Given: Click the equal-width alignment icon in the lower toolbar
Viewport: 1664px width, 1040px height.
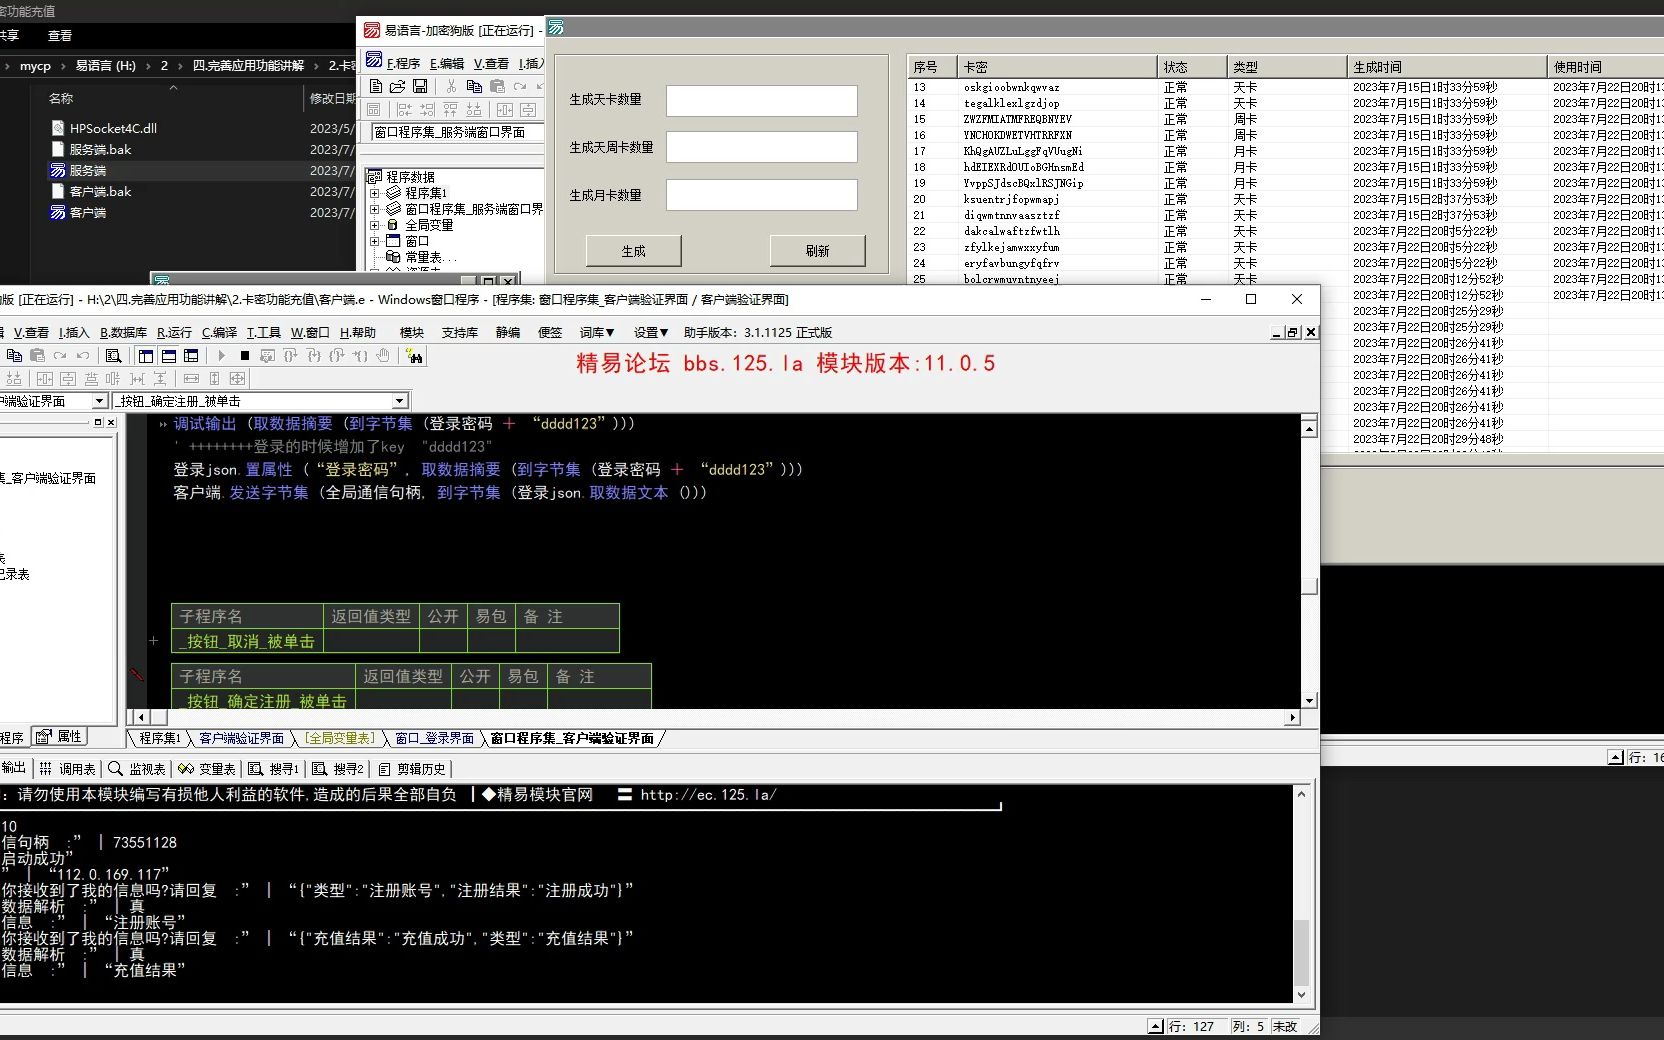Looking at the screenshot, I should pyautogui.click(x=191, y=378).
